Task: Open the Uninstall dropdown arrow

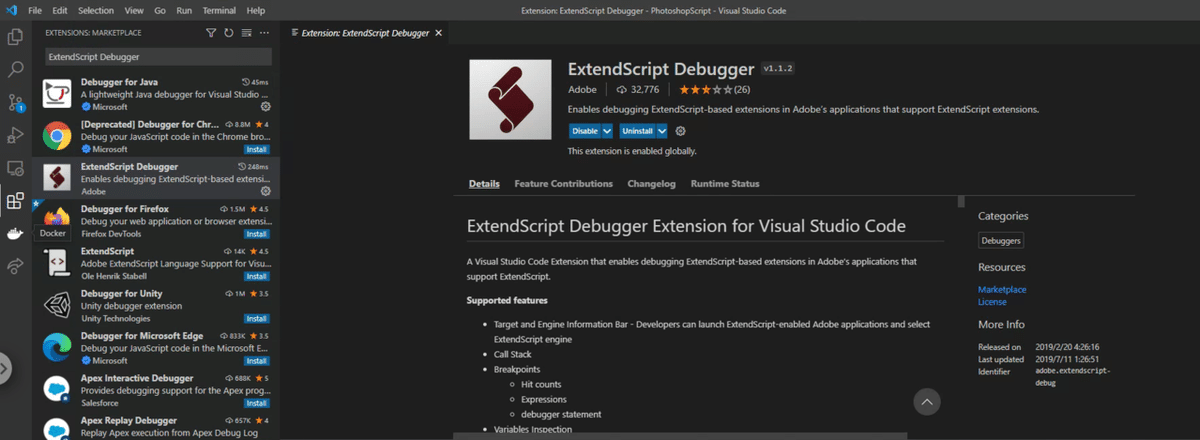Action: 662,131
